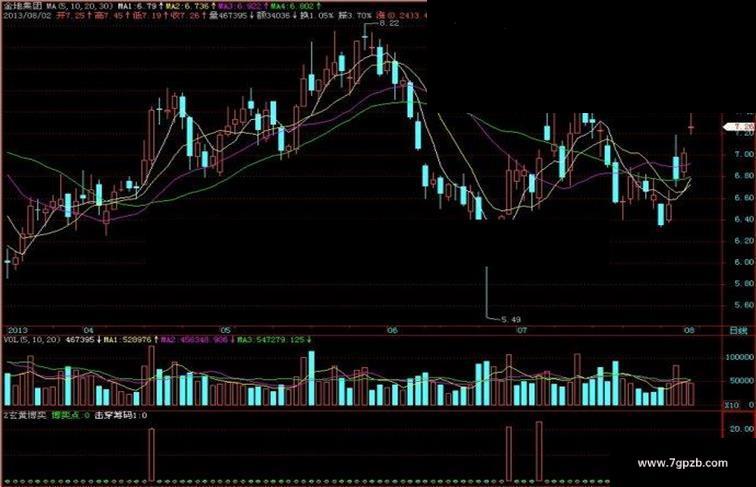Click the 04 month axis label
The height and width of the screenshot is (487, 756).
tap(88, 331)
